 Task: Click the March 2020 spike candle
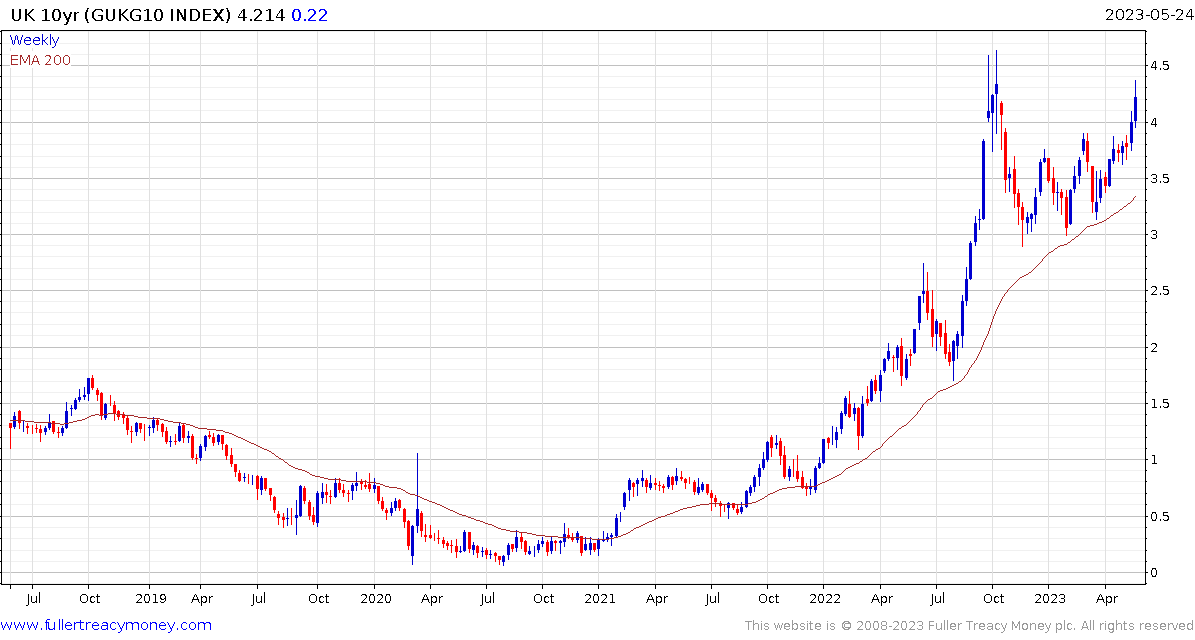(x=417, y=491)
